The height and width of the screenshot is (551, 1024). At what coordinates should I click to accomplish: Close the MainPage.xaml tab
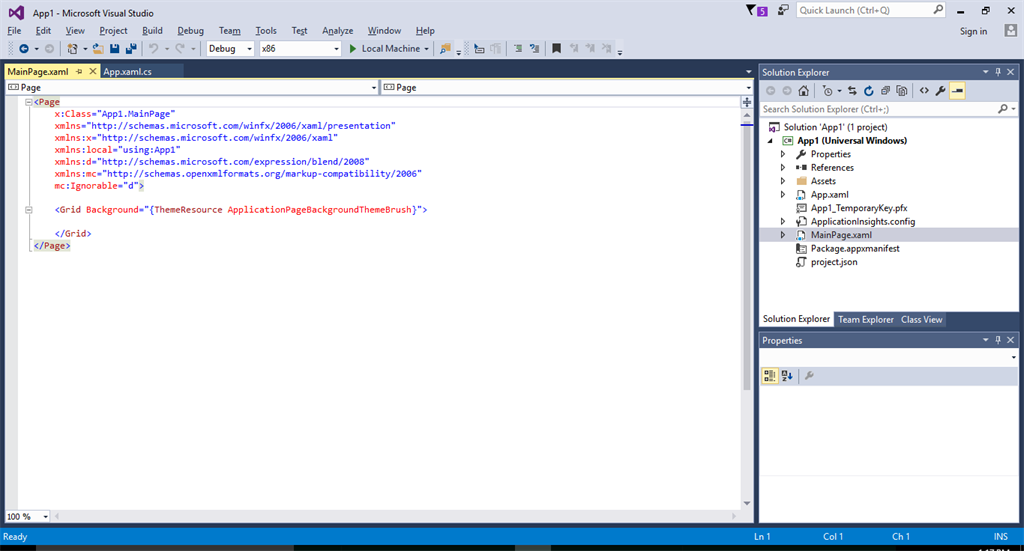(x=93, y=71)
